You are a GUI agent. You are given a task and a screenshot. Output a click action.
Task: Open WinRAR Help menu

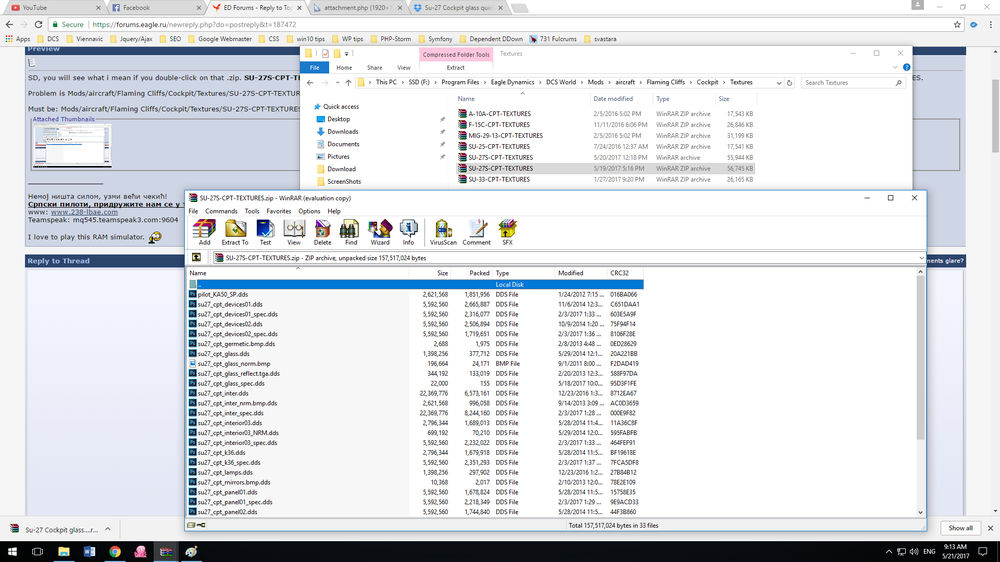tap(334, 211)
